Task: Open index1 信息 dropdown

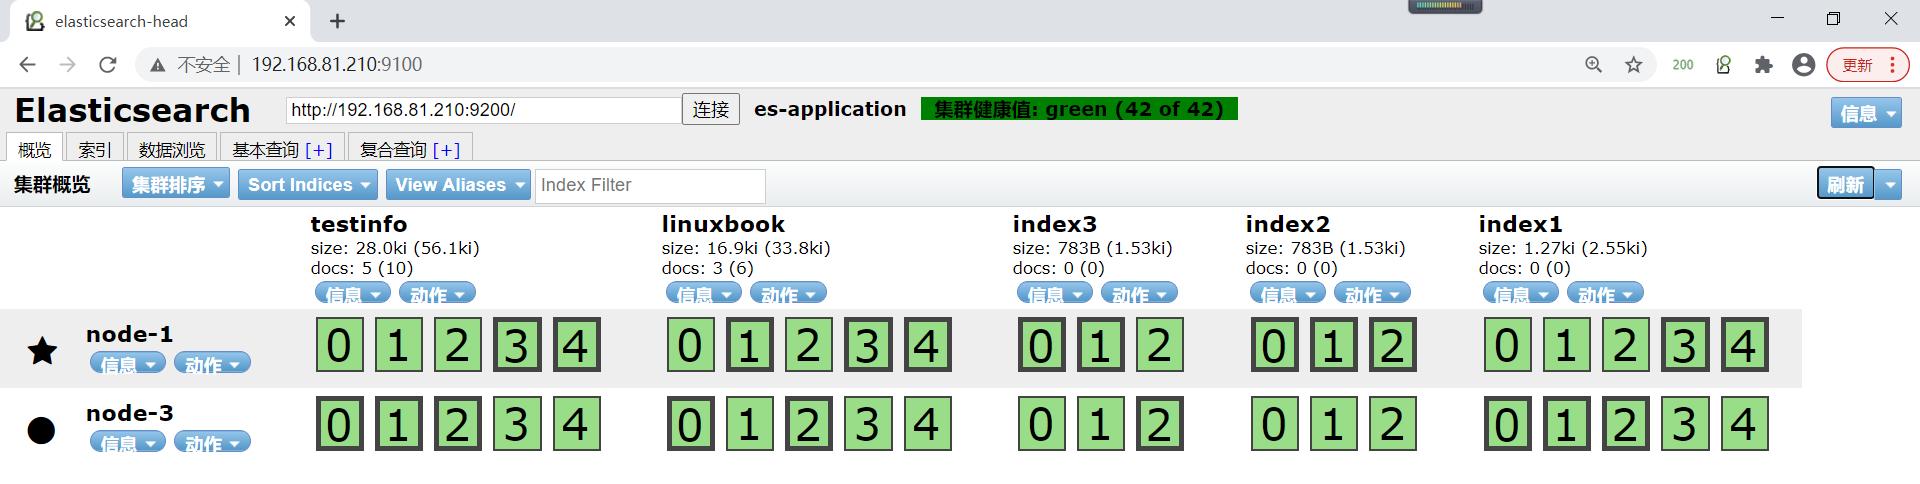Action: [1521, 294]
